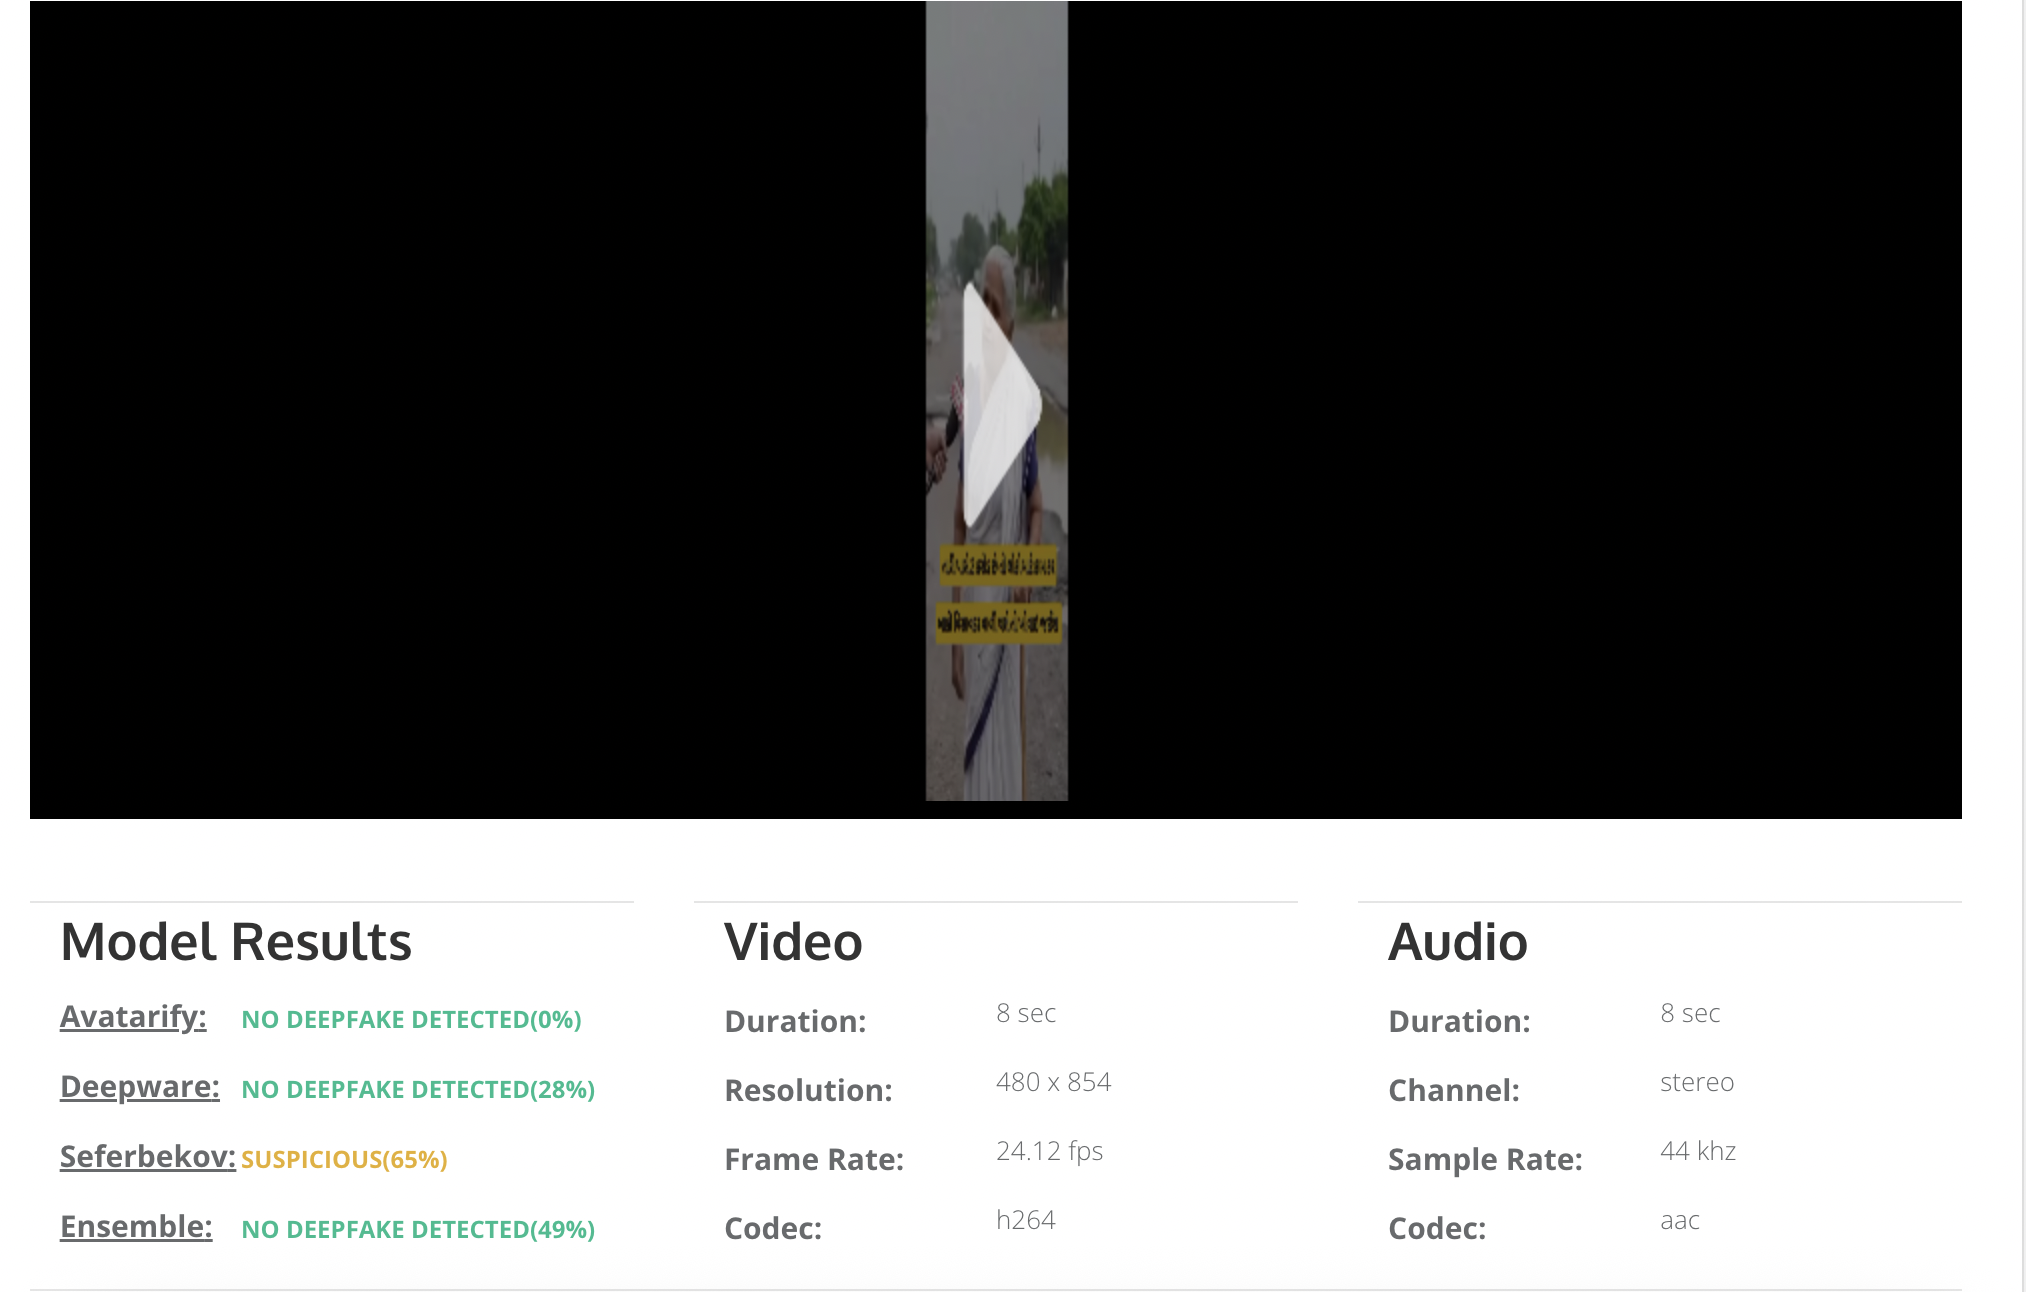Click the Video section heading
This screenshot has height=1292, width=2026.
793,942
